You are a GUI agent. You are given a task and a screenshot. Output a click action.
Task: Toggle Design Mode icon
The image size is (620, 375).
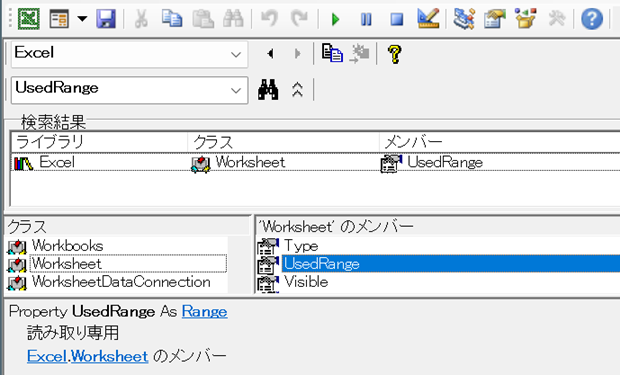coord(428,18)
